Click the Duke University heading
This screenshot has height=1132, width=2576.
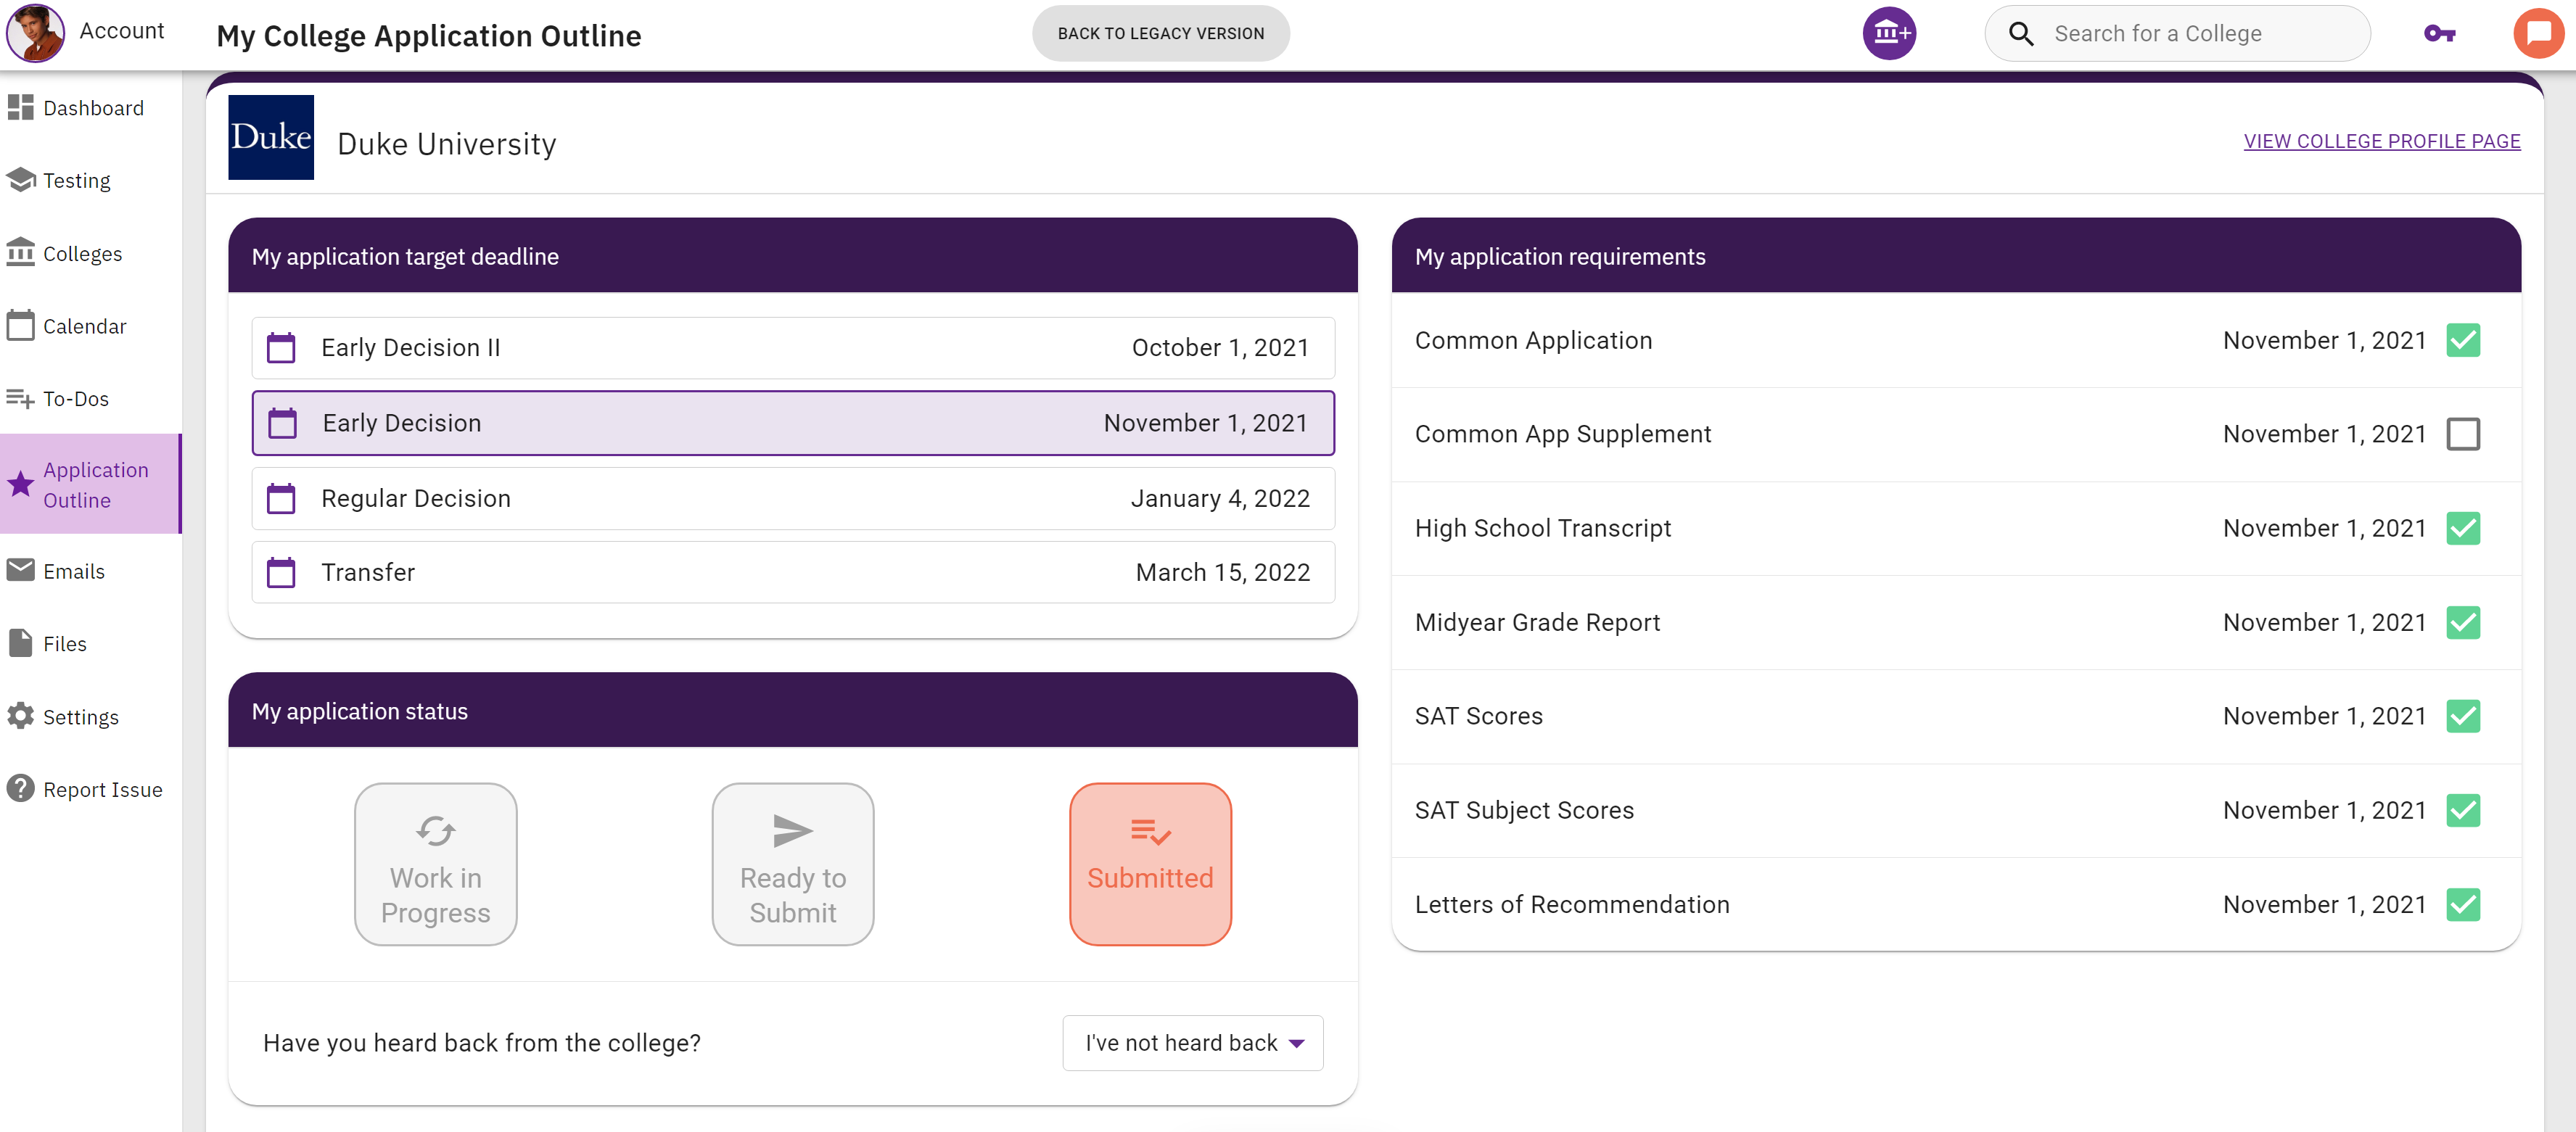click(x=446, y=144)
